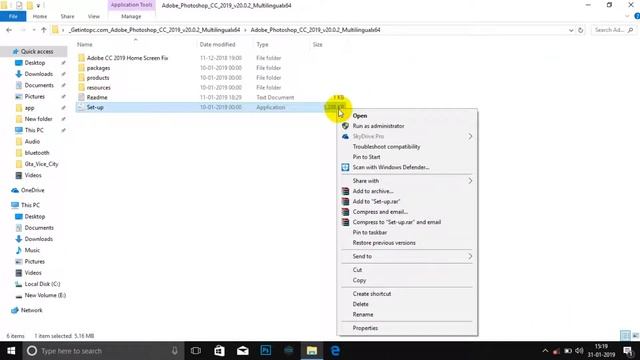Go up one folder level arrow

(44, 30)
